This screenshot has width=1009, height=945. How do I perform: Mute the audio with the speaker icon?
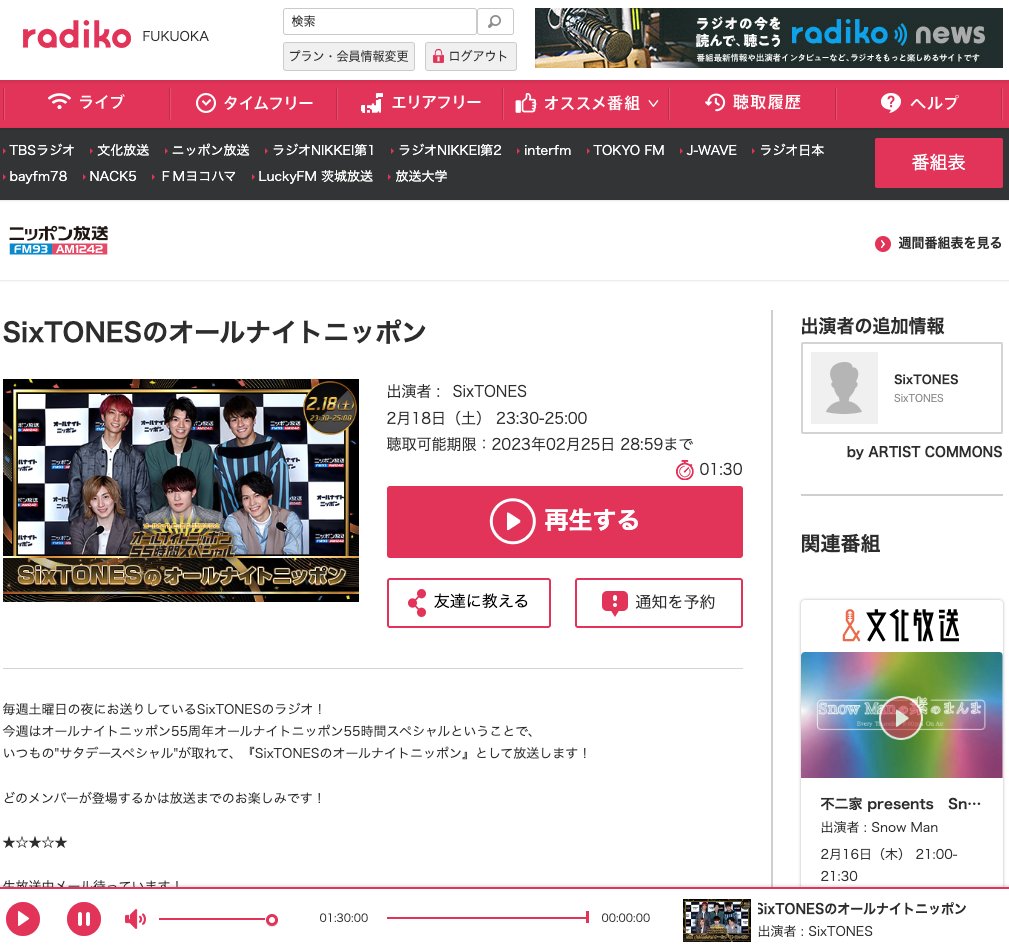pyautogui.click(x=135, y=919)
